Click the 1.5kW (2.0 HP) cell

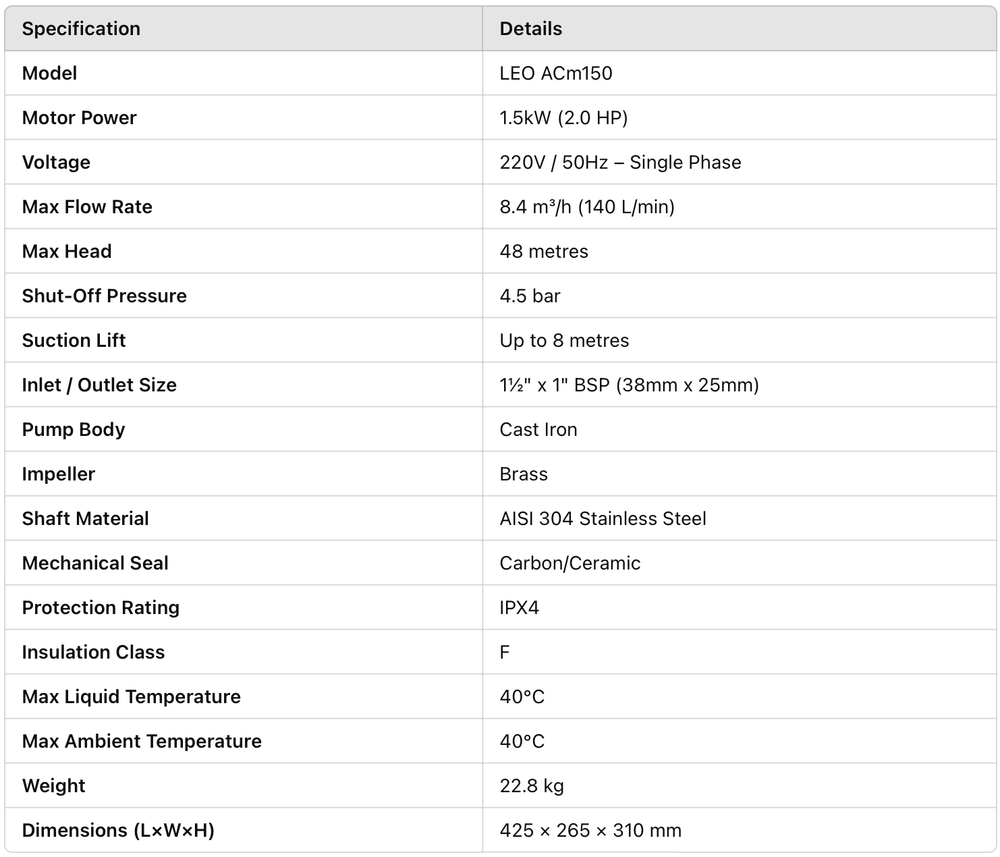coord(563,118)
